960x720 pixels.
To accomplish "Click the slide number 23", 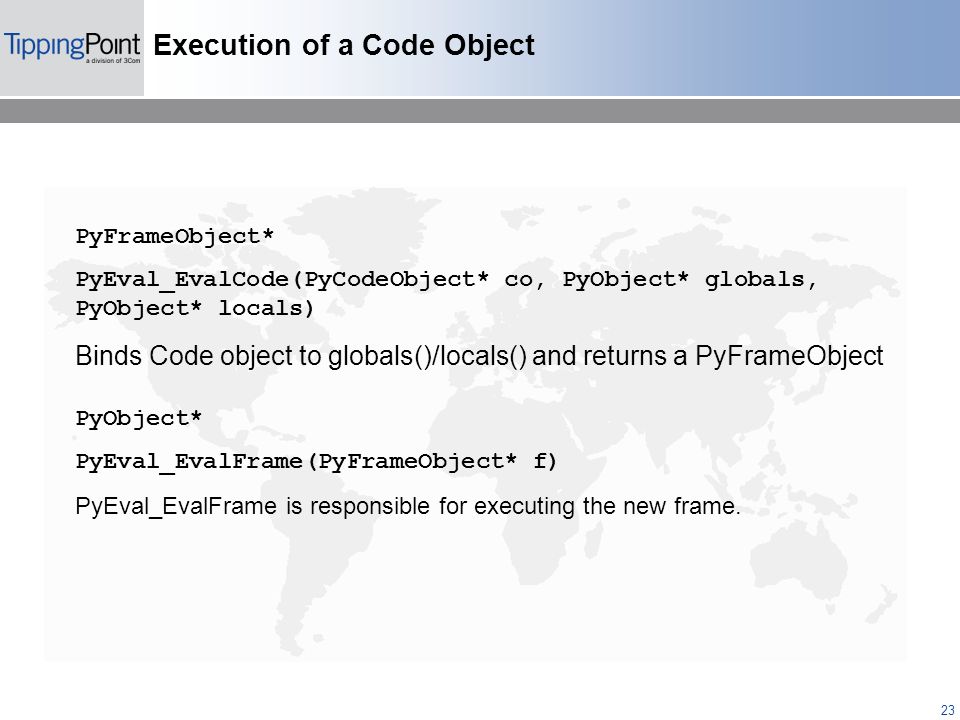I will tap(947, 710).
